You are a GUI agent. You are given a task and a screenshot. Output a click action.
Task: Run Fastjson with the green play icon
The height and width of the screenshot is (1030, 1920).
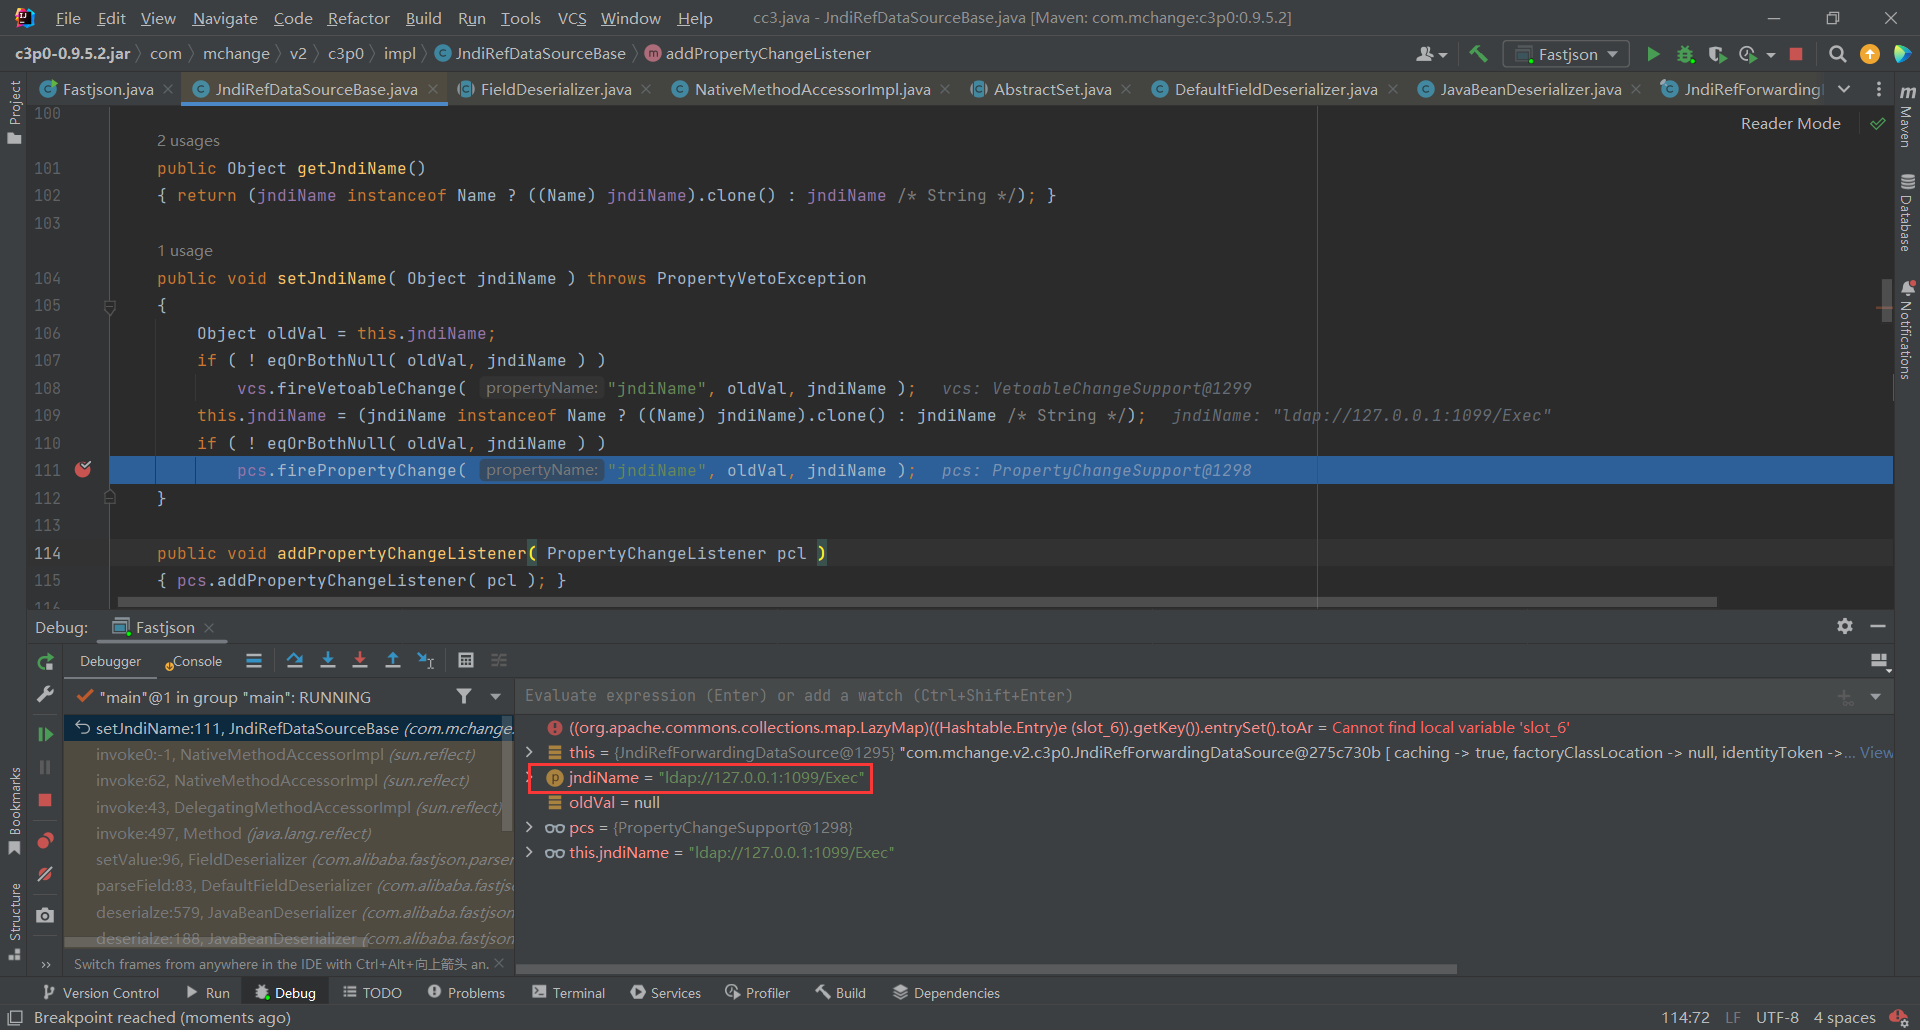tap(1653, 54)
